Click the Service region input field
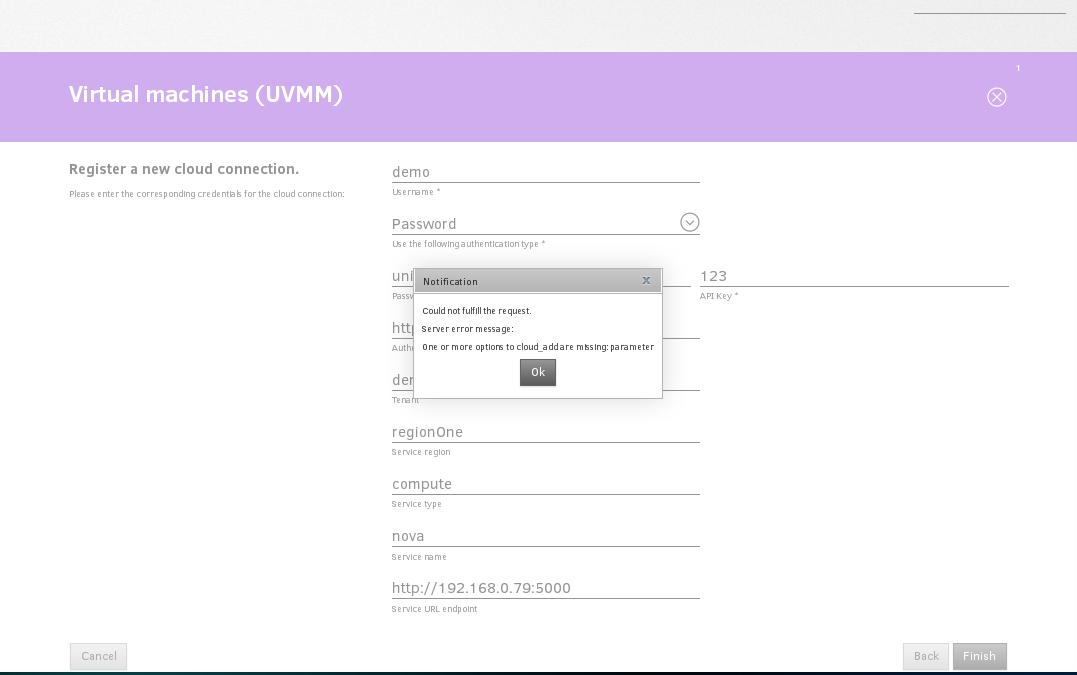Screen dimensions: 1077x675 (545, 432)
